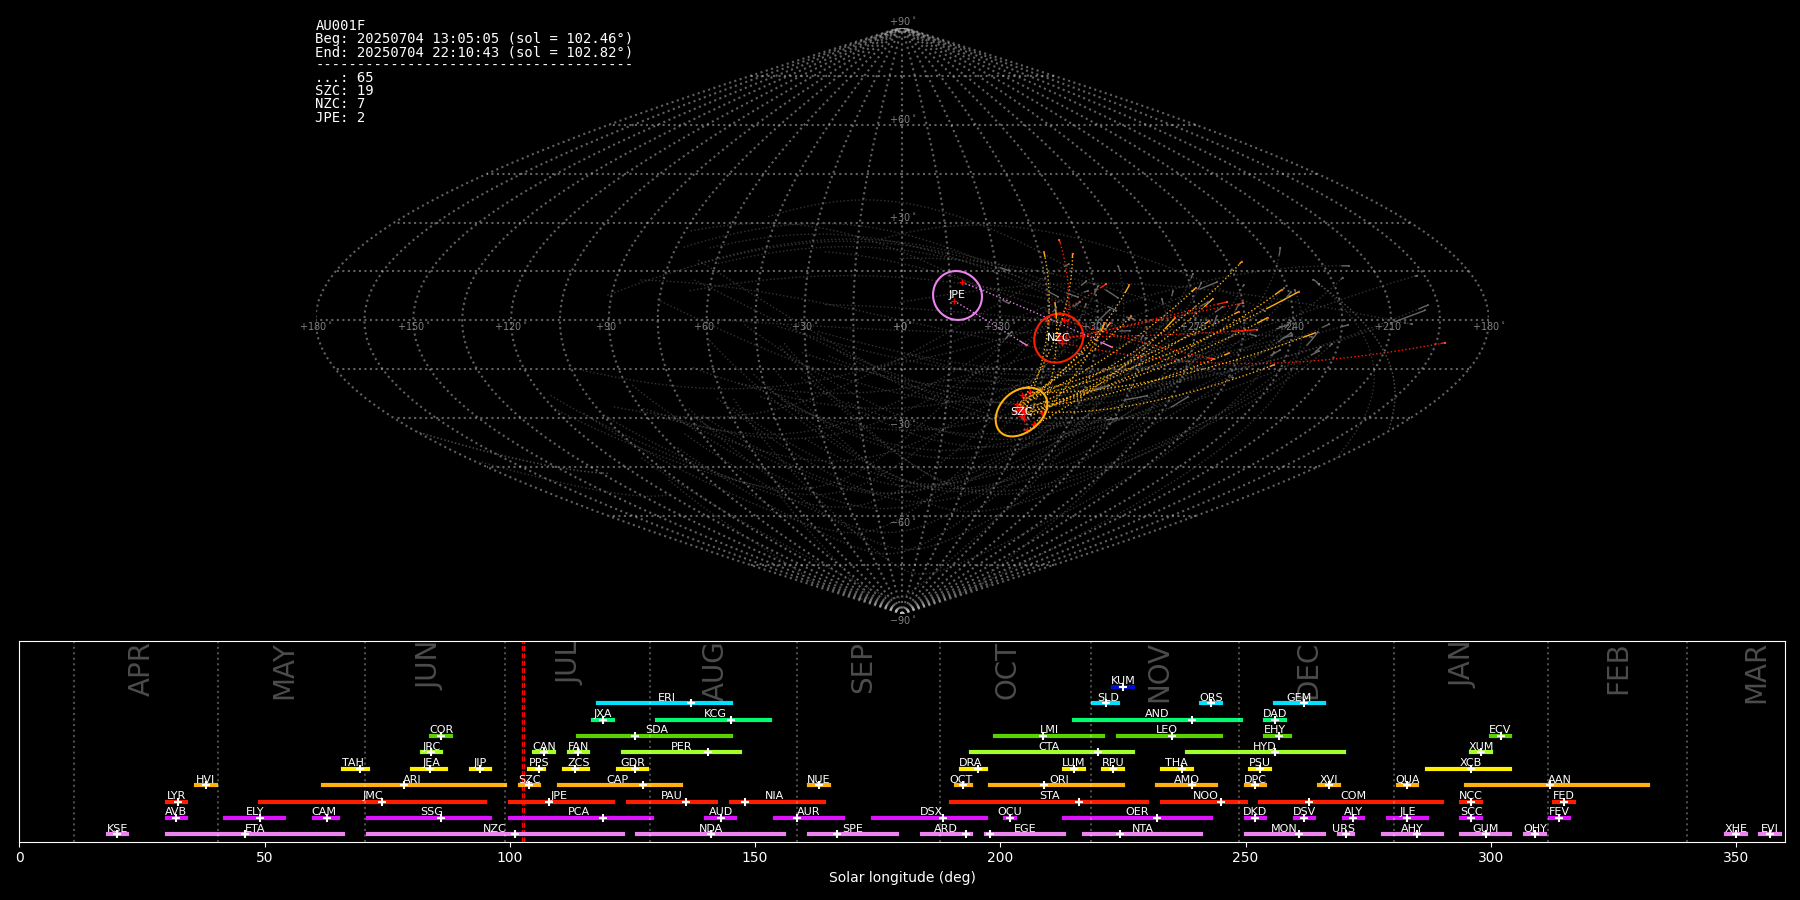Click the GEM shower bar in timeline
The image size is (1800, 900).
pyautogui.click(x=1299, y=703)
